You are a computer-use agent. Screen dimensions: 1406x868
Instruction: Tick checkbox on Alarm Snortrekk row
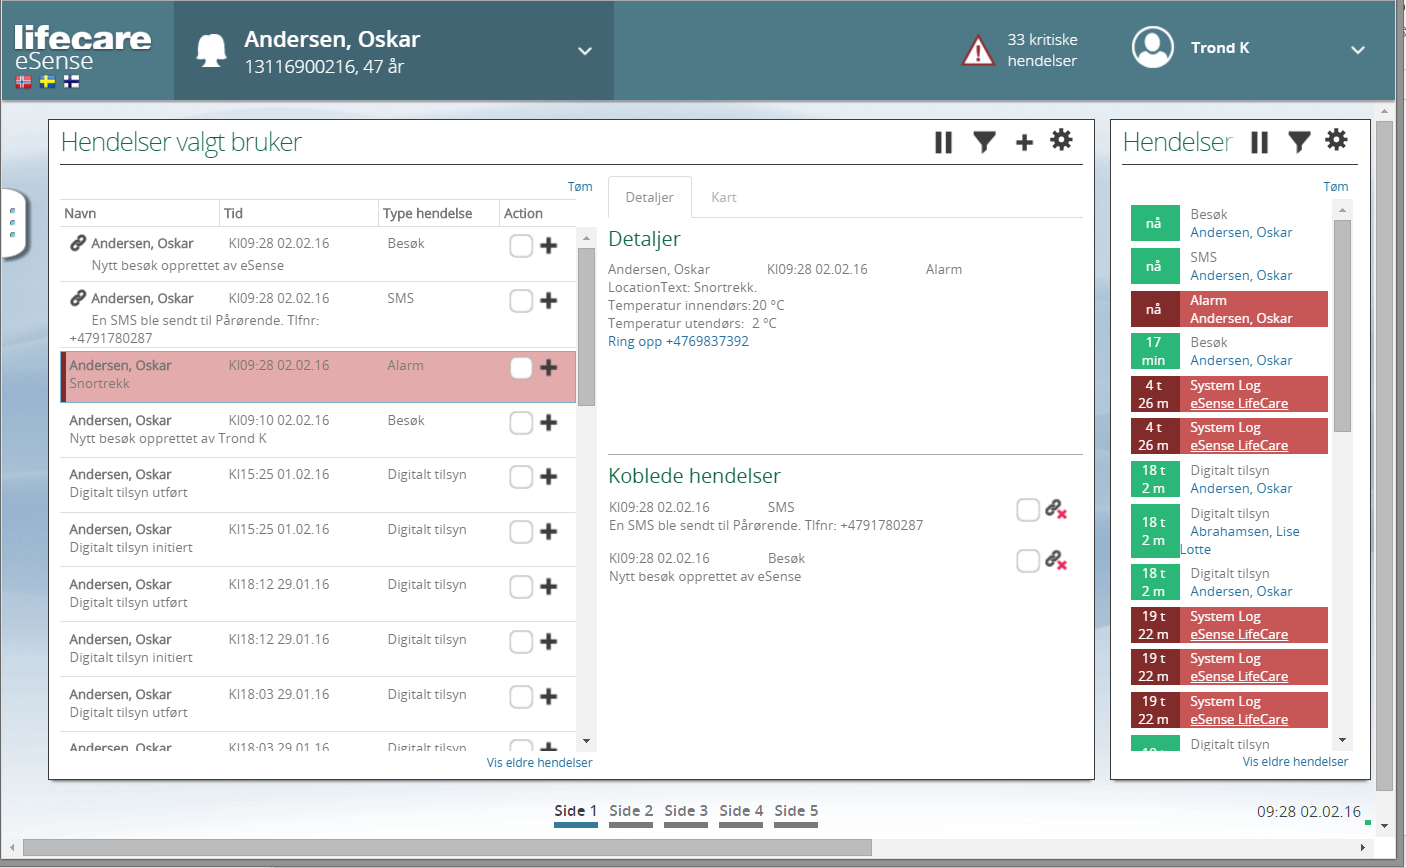(x=521, y=367)
